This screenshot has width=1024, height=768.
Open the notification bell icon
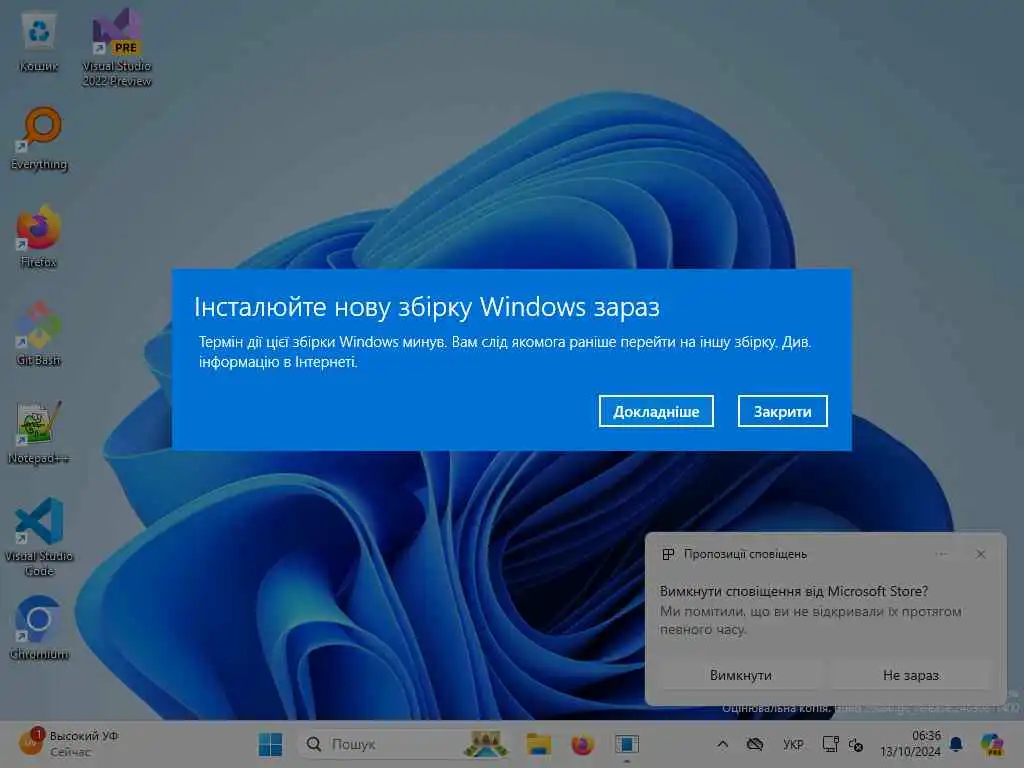[956, 744]
